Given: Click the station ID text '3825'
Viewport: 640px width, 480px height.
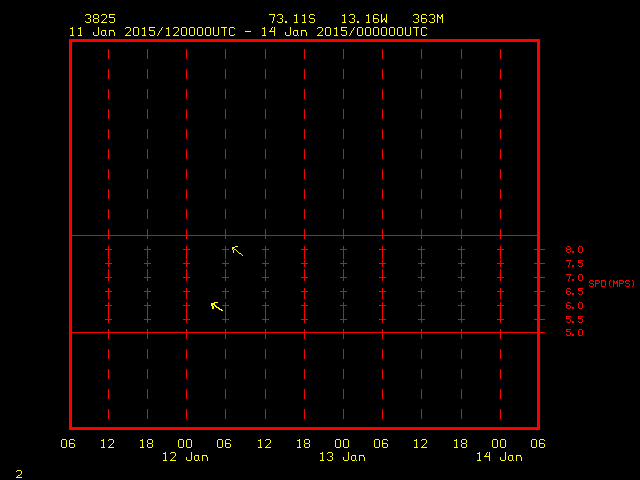Looking at the screenshot, I should click(x=100, y=19).
